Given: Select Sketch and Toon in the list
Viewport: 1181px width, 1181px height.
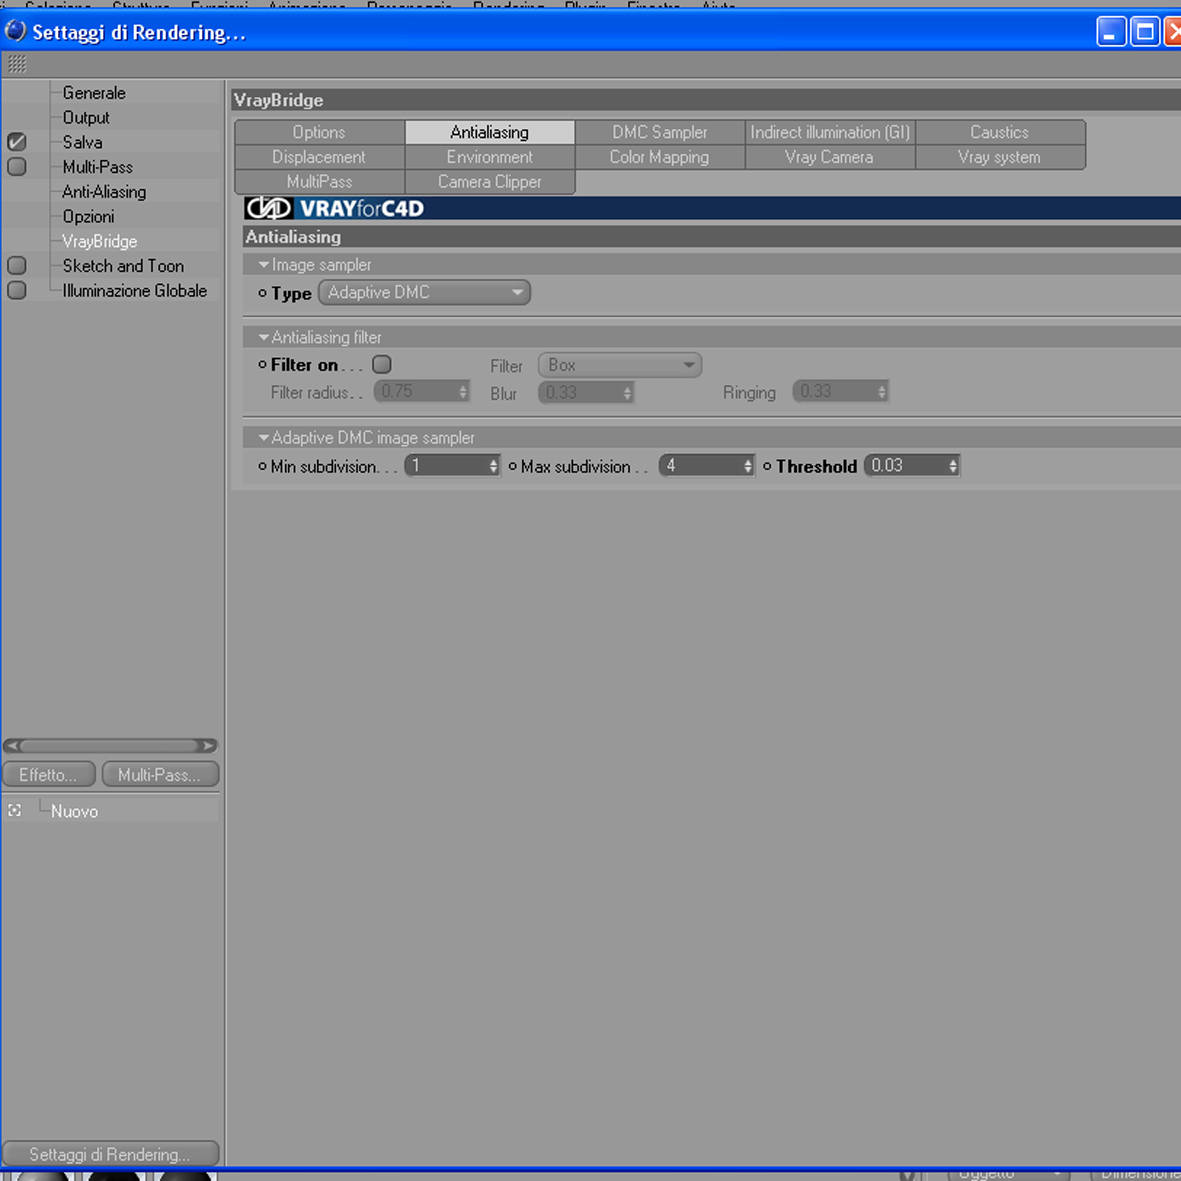Looking at the screenshot, I should 123,266.
